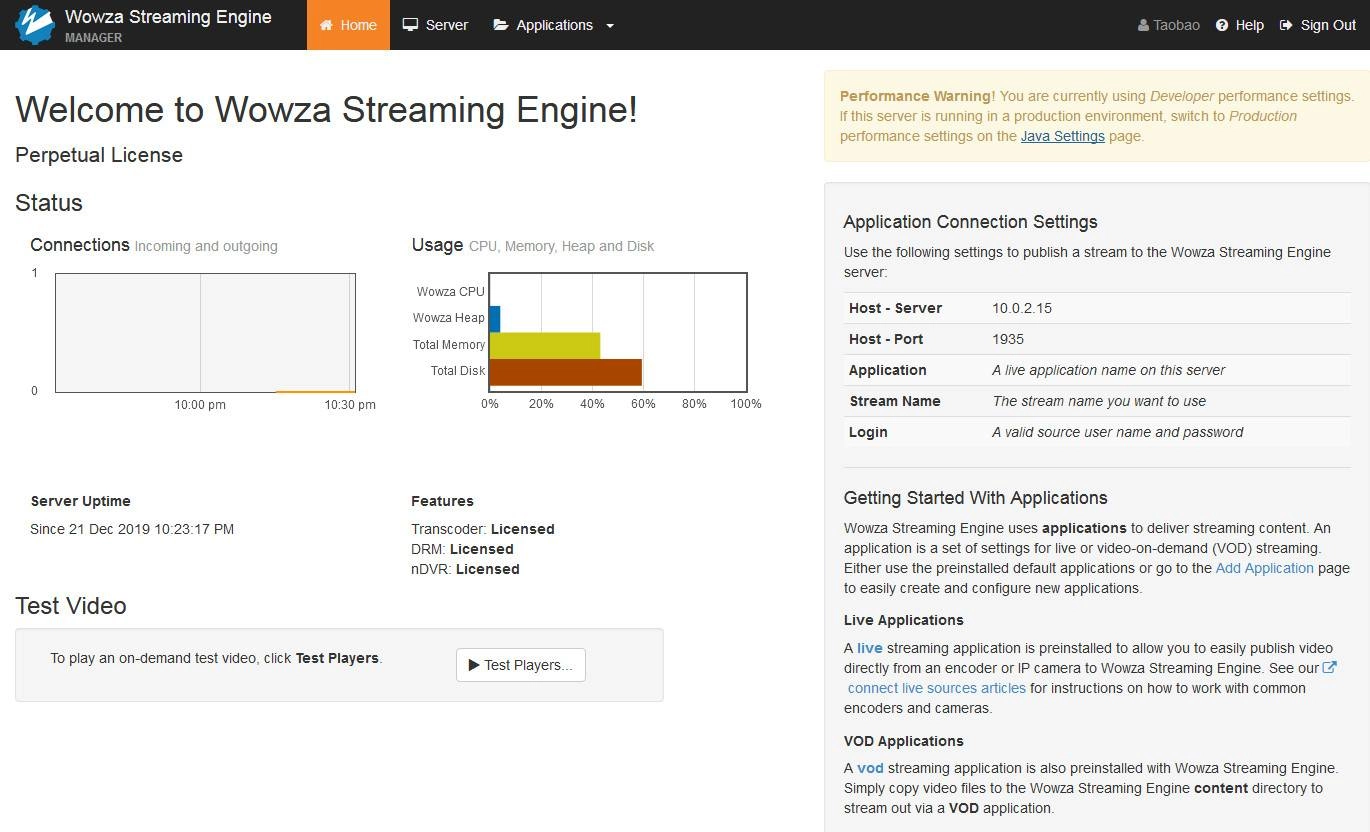Click the blue Wowza Heap usage bar
Image resolution: width=1370 pixels, height=832 pixels.
495,318
